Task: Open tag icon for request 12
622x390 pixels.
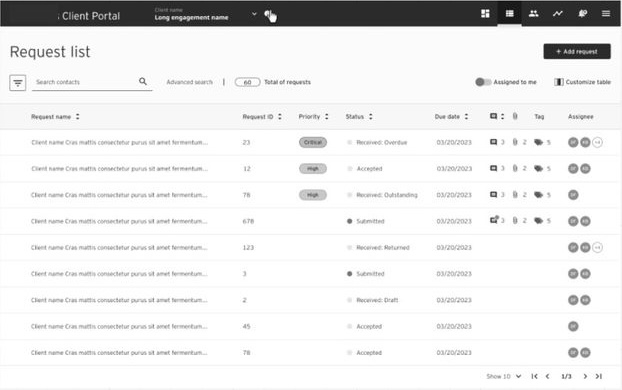Action: 538,168
